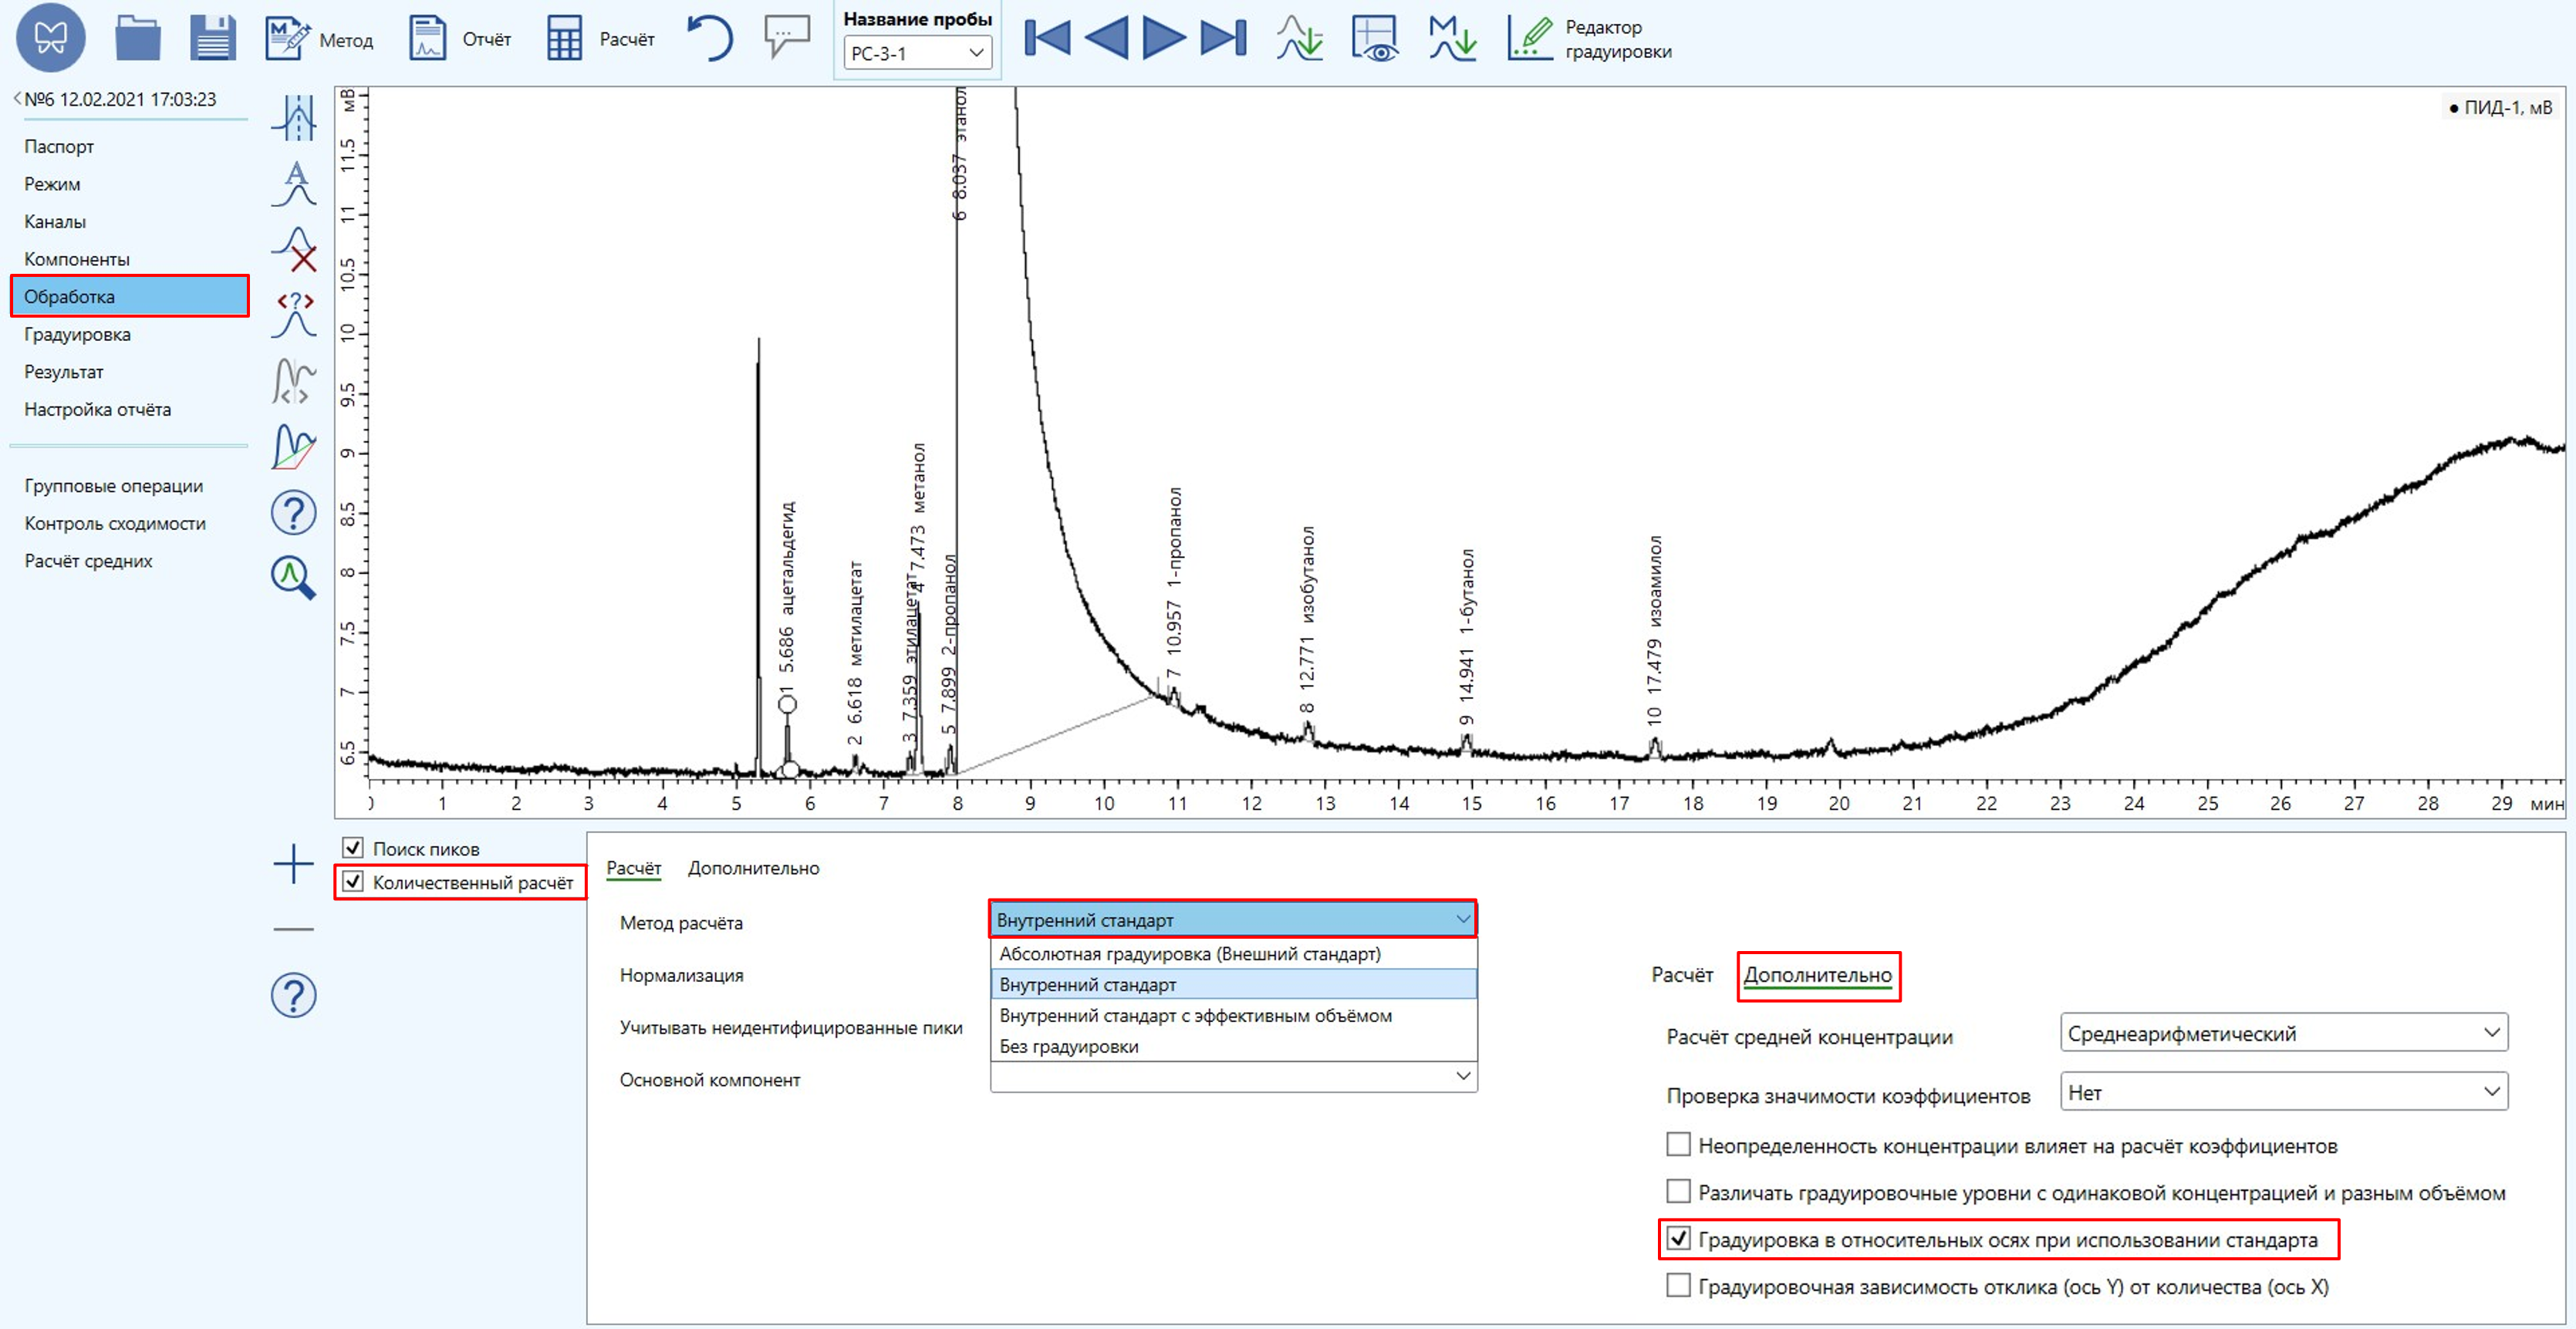Enable Неопределенность концентрации влияет checkbox

click(x=1679, y=1145)
